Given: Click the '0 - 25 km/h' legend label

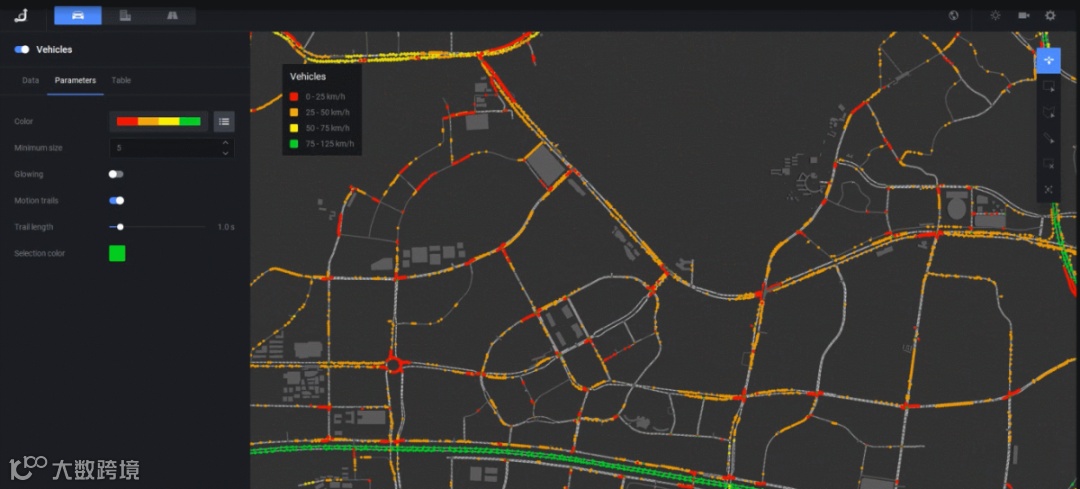Looking at the screenshot, I should tap(326, 96).
